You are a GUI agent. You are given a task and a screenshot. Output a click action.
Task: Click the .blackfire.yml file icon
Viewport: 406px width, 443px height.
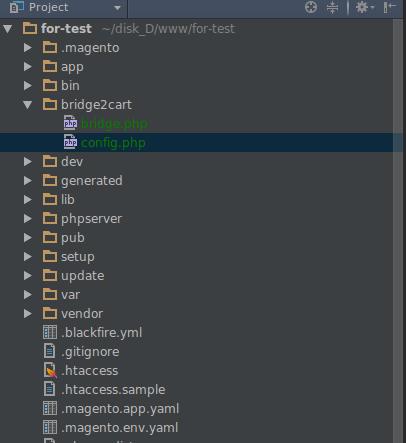tap(50, 332)
